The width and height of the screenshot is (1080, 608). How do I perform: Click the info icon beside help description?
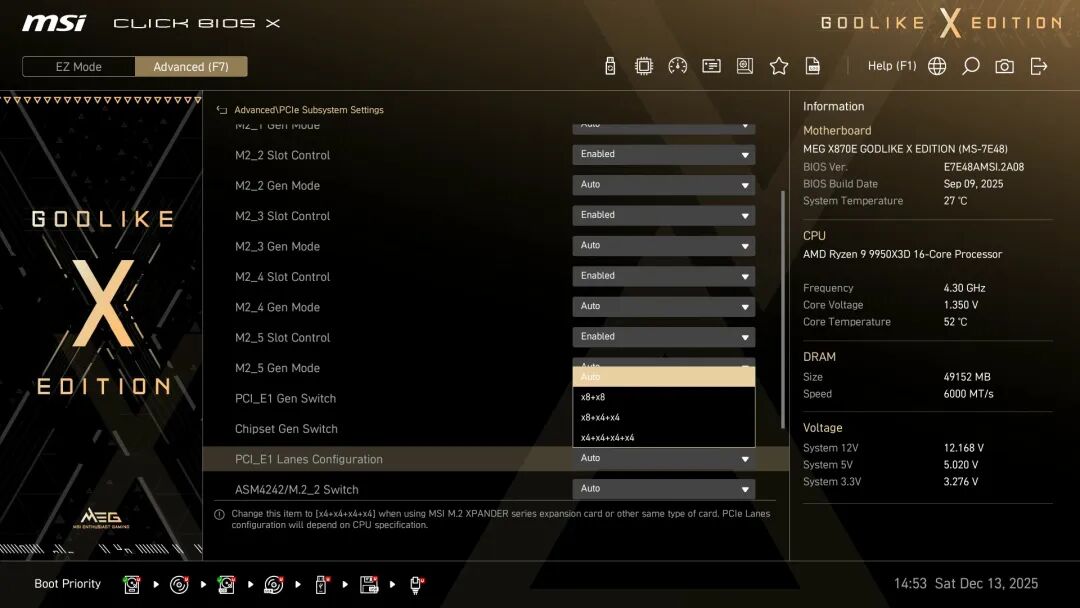click(x=219, y=514)
